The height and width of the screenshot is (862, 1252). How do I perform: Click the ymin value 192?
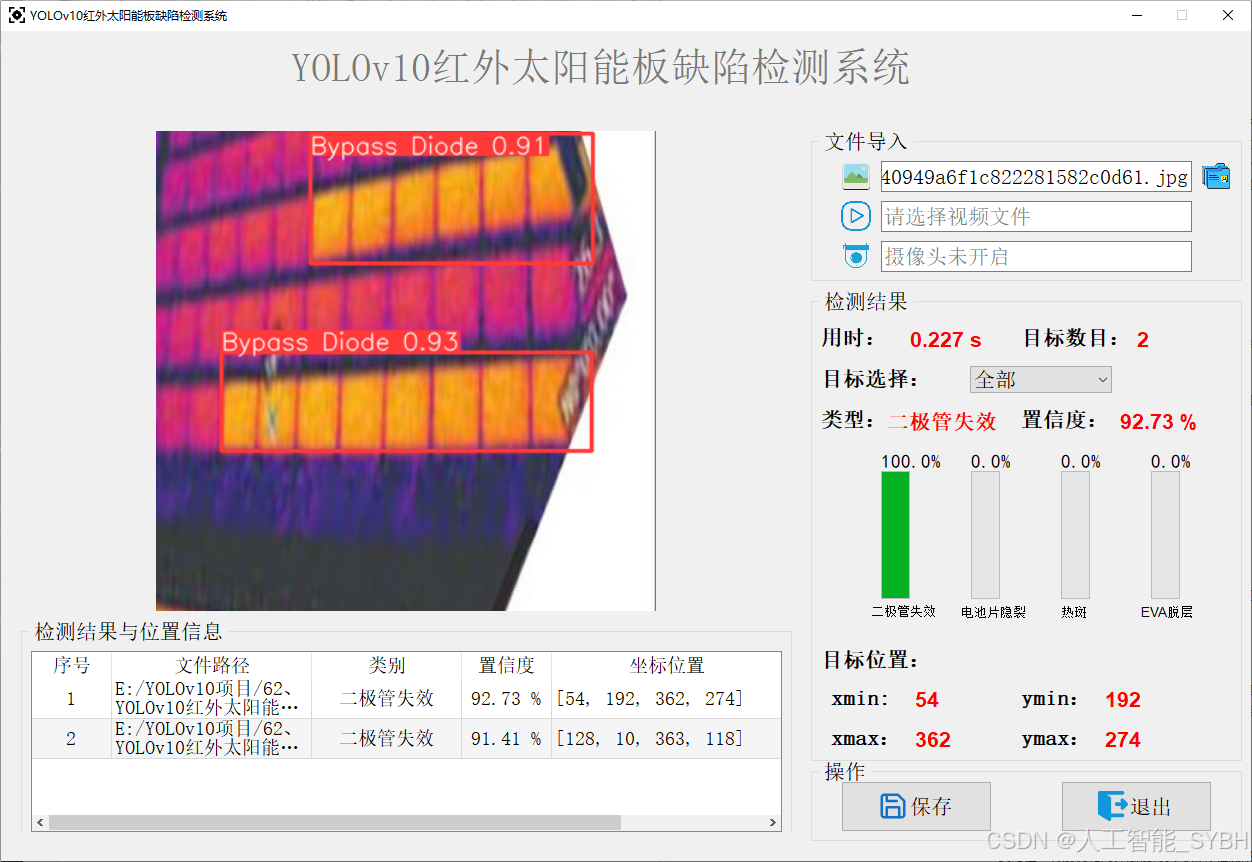pyautogui.click(x=1123, y=700)
